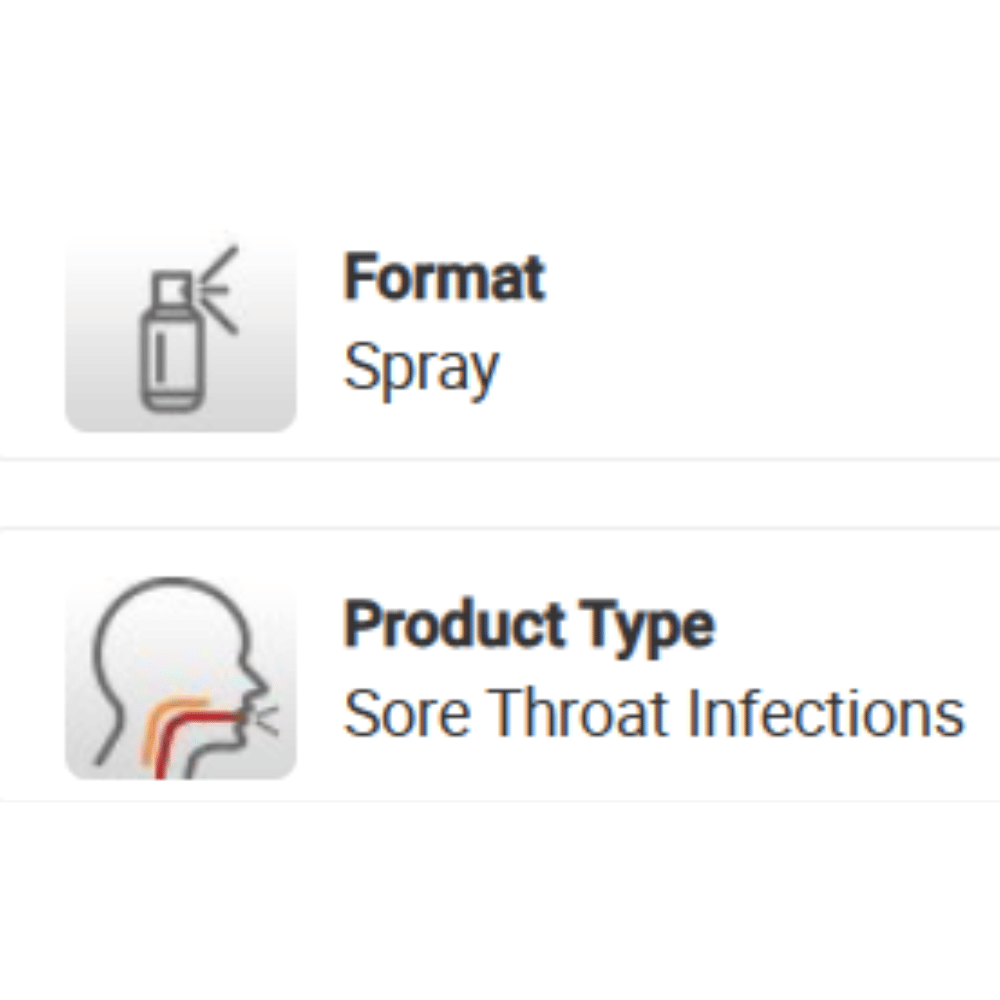Click the "Spray" value text
This screenshot has height=1000, width=1000.
421,368
